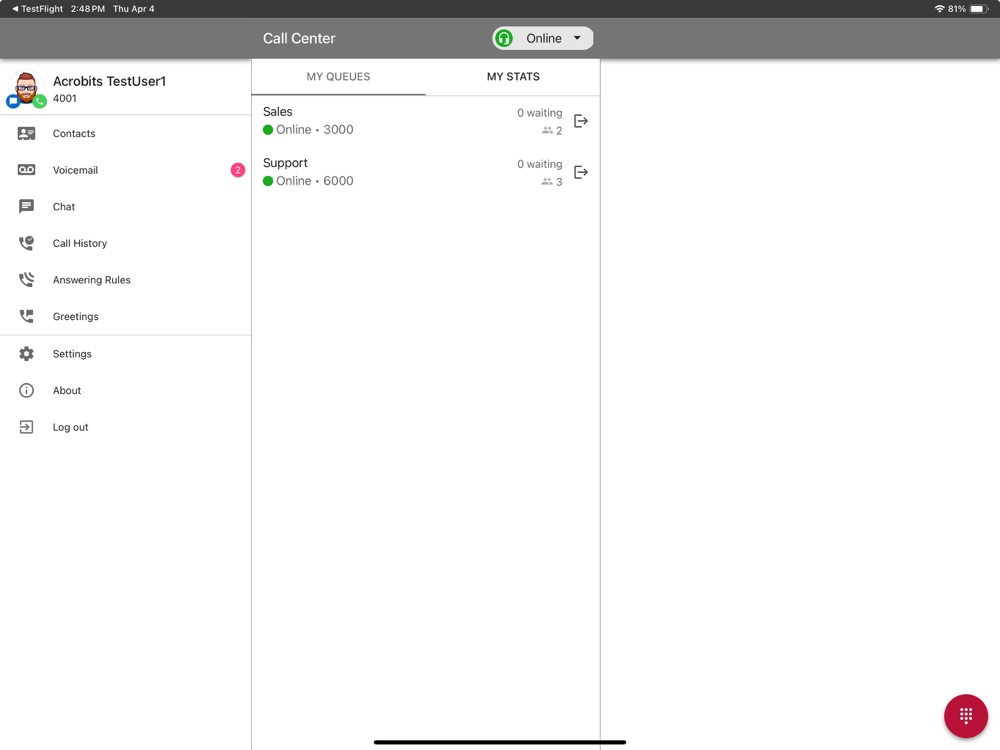The width and height of the screenshot is (1000, 750).
Task: Open Call History from the sidebar
Action: [126, 243]
